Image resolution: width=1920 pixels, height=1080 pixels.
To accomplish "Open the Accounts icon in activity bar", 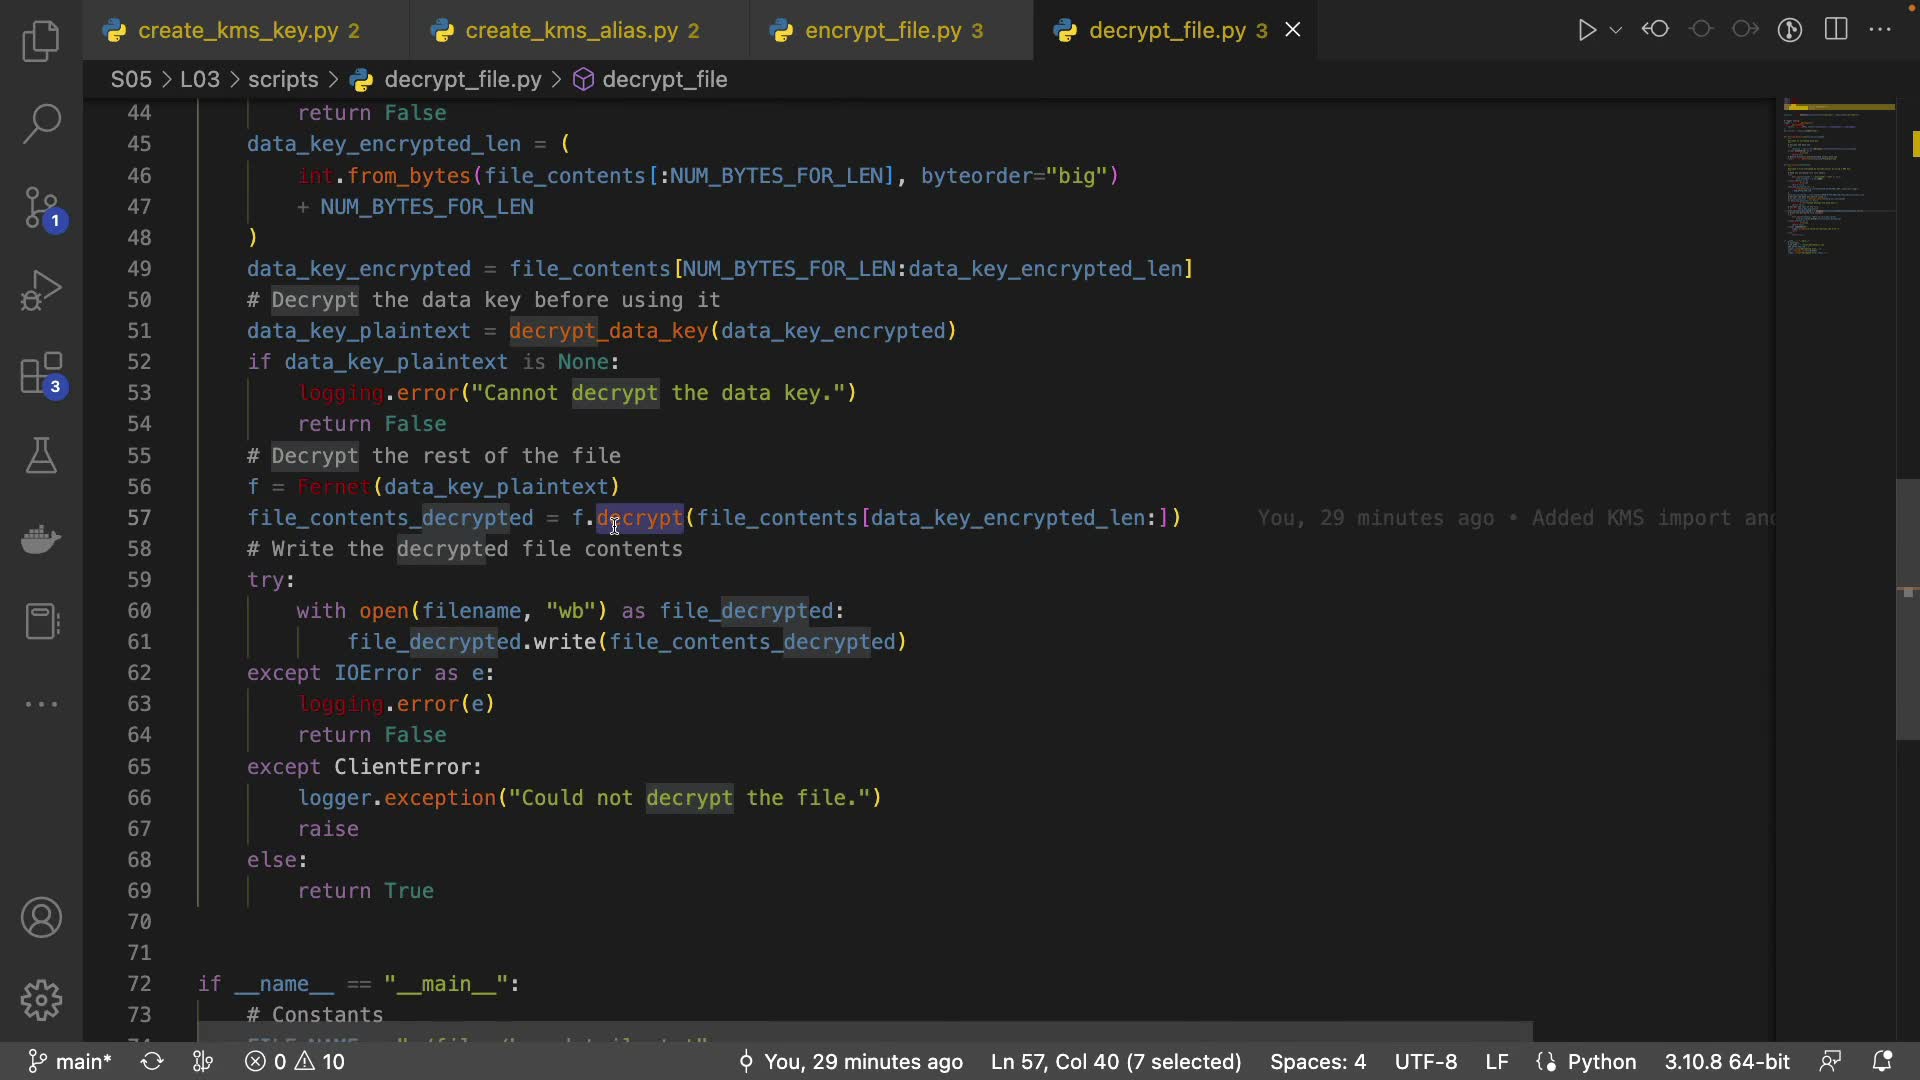I will [x=41, y=918].
